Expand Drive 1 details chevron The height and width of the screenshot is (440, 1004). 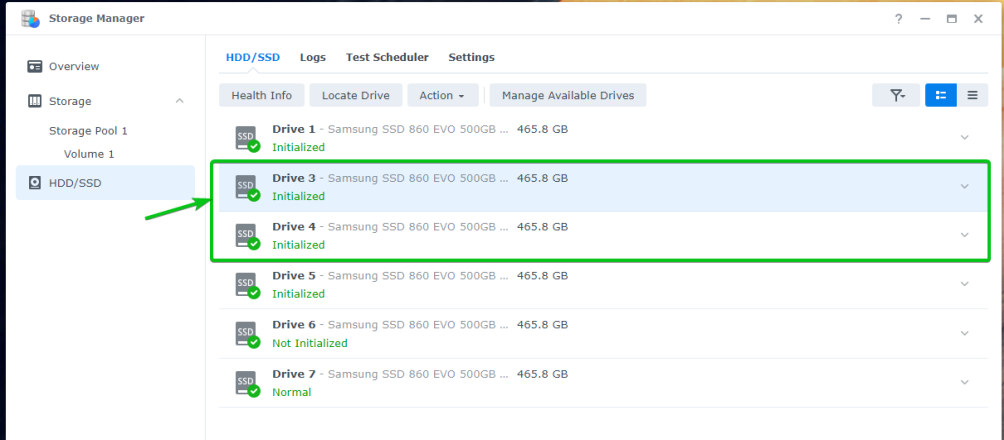(965, 137)
